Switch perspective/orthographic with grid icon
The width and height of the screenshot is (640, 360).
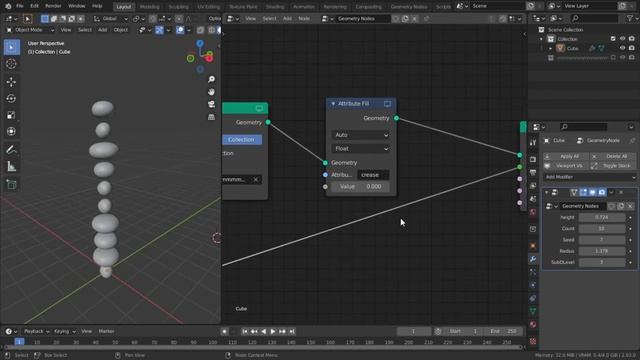coord(211,117)
